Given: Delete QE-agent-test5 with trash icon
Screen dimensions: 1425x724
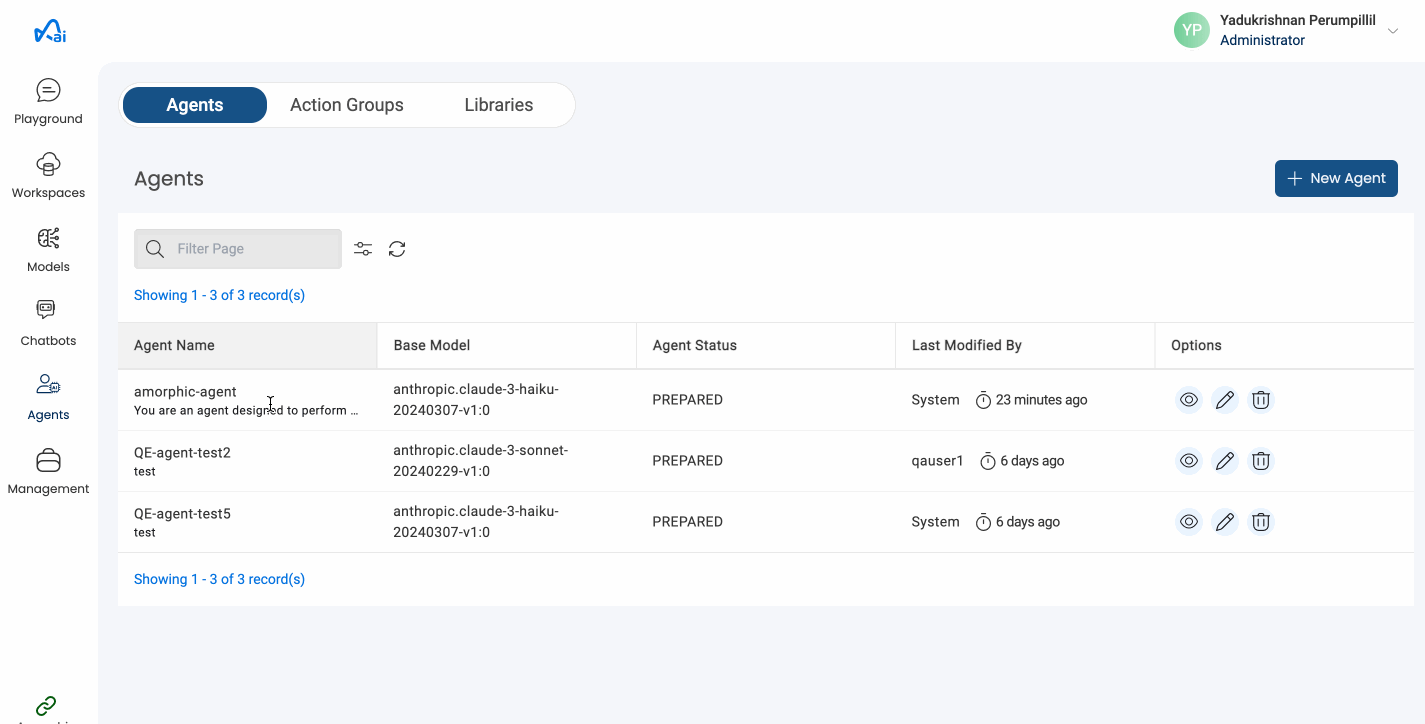Looking at the screenshot, I should (x=1261, y=522).
